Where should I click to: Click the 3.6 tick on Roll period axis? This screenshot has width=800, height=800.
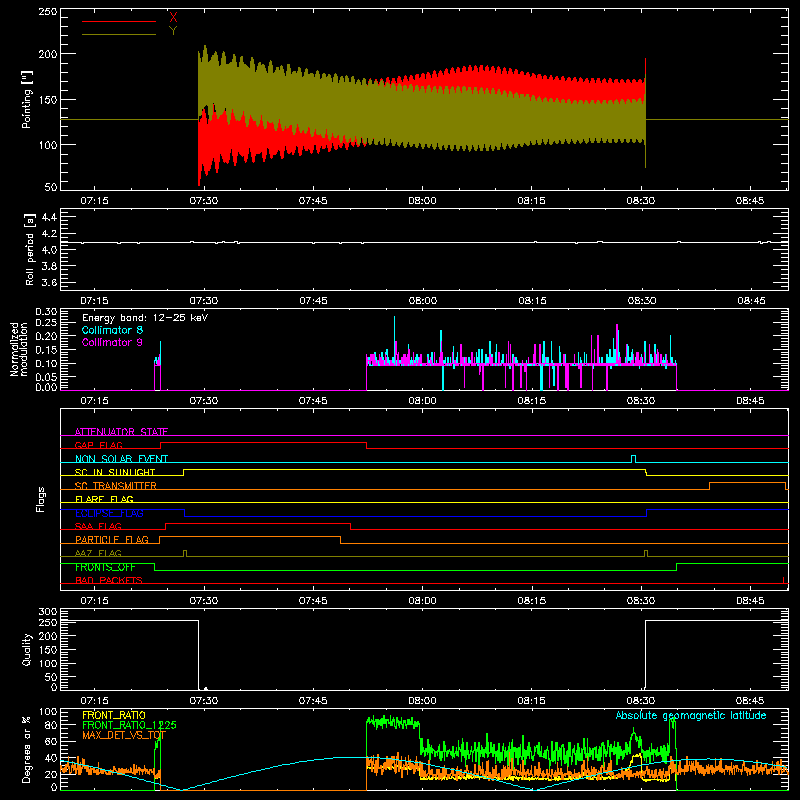tap(49, 282)
